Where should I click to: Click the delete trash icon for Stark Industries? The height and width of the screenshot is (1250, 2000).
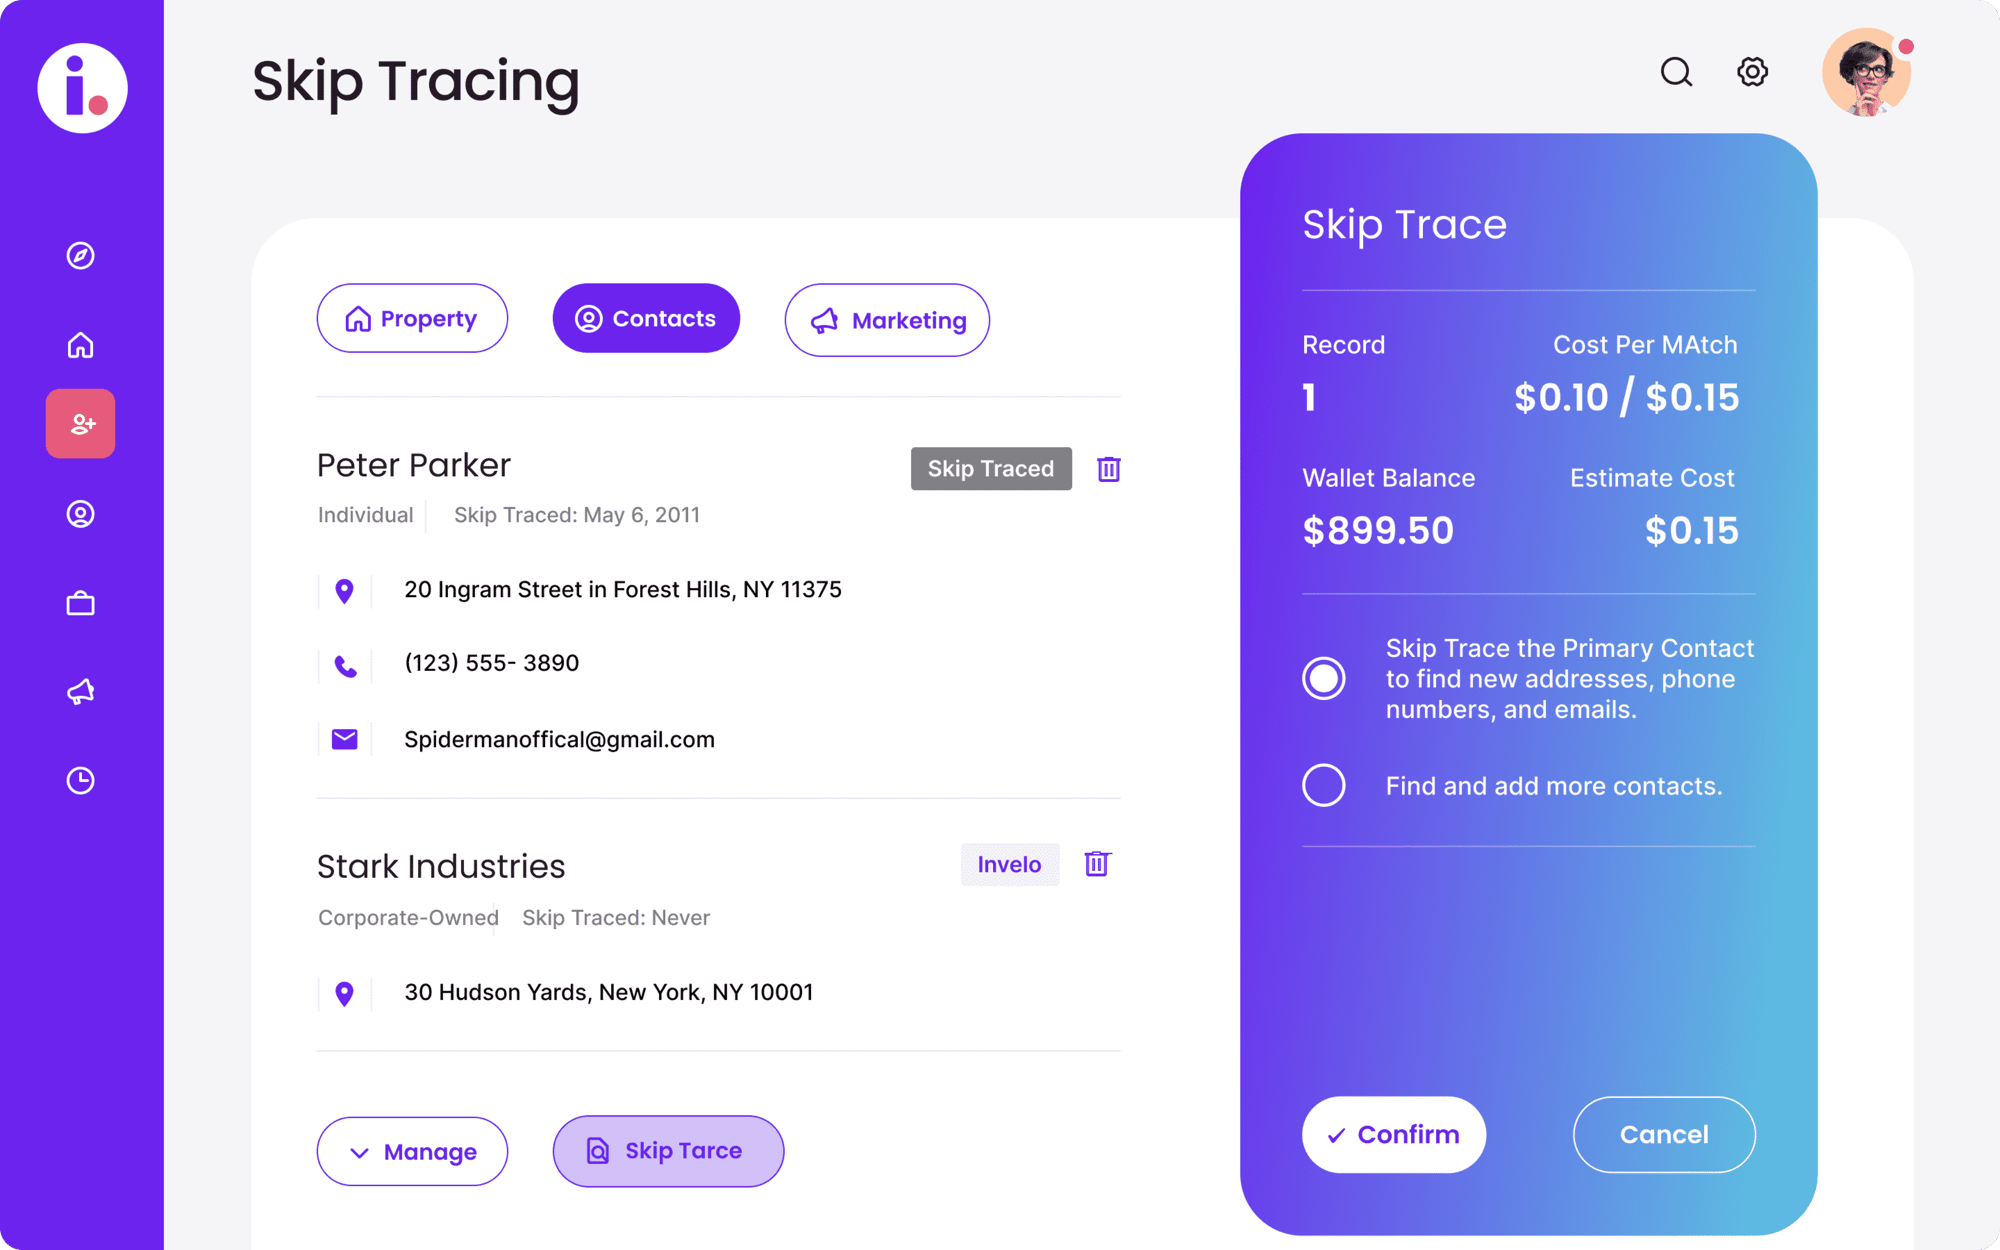tap(1096, 864)
